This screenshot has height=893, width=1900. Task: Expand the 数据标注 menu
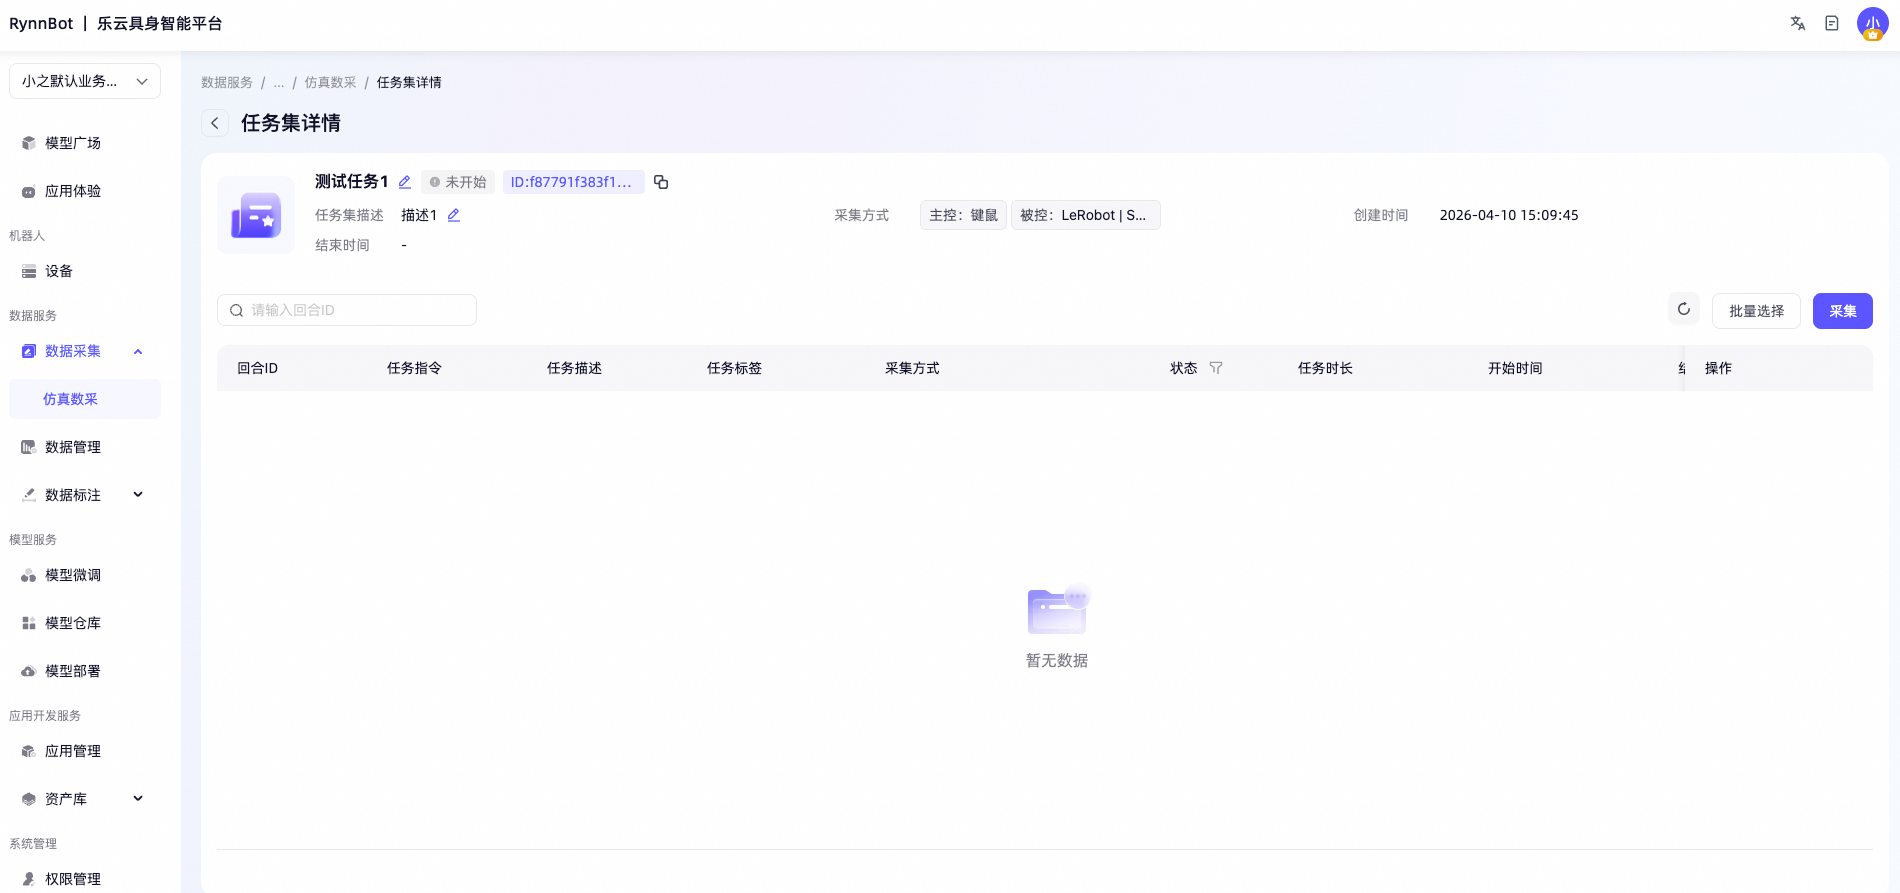coord(138,495)
